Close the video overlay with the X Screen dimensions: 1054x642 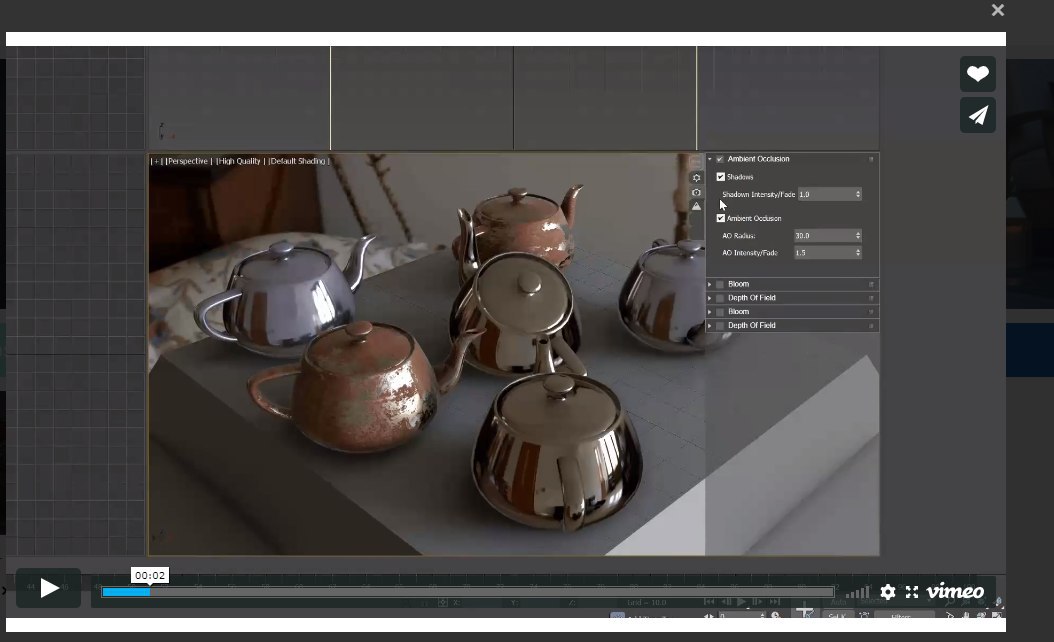[998, 10]
